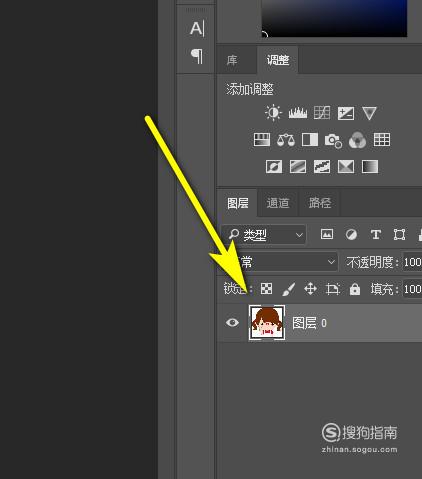Click the 不透明度 value field
This screenshot has height=479, width=422.
click(x=412, y=262)
